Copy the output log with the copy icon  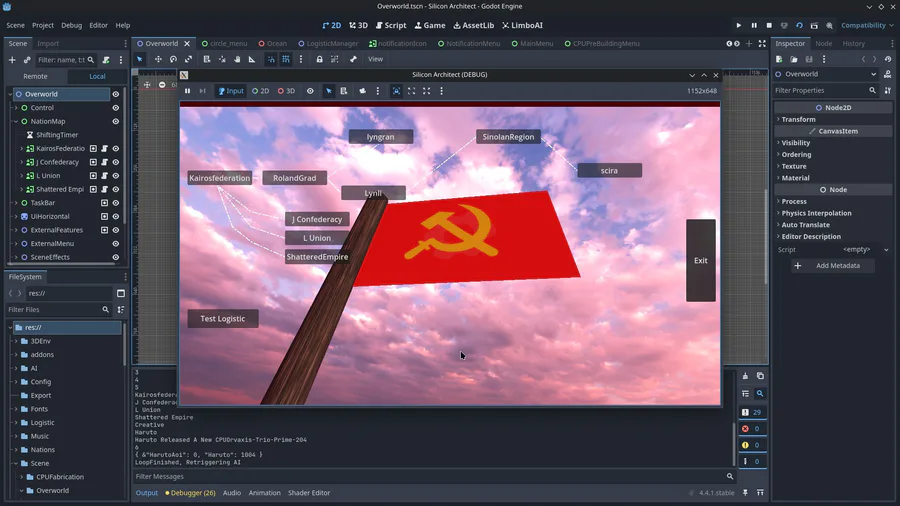(x=760, y=376)
